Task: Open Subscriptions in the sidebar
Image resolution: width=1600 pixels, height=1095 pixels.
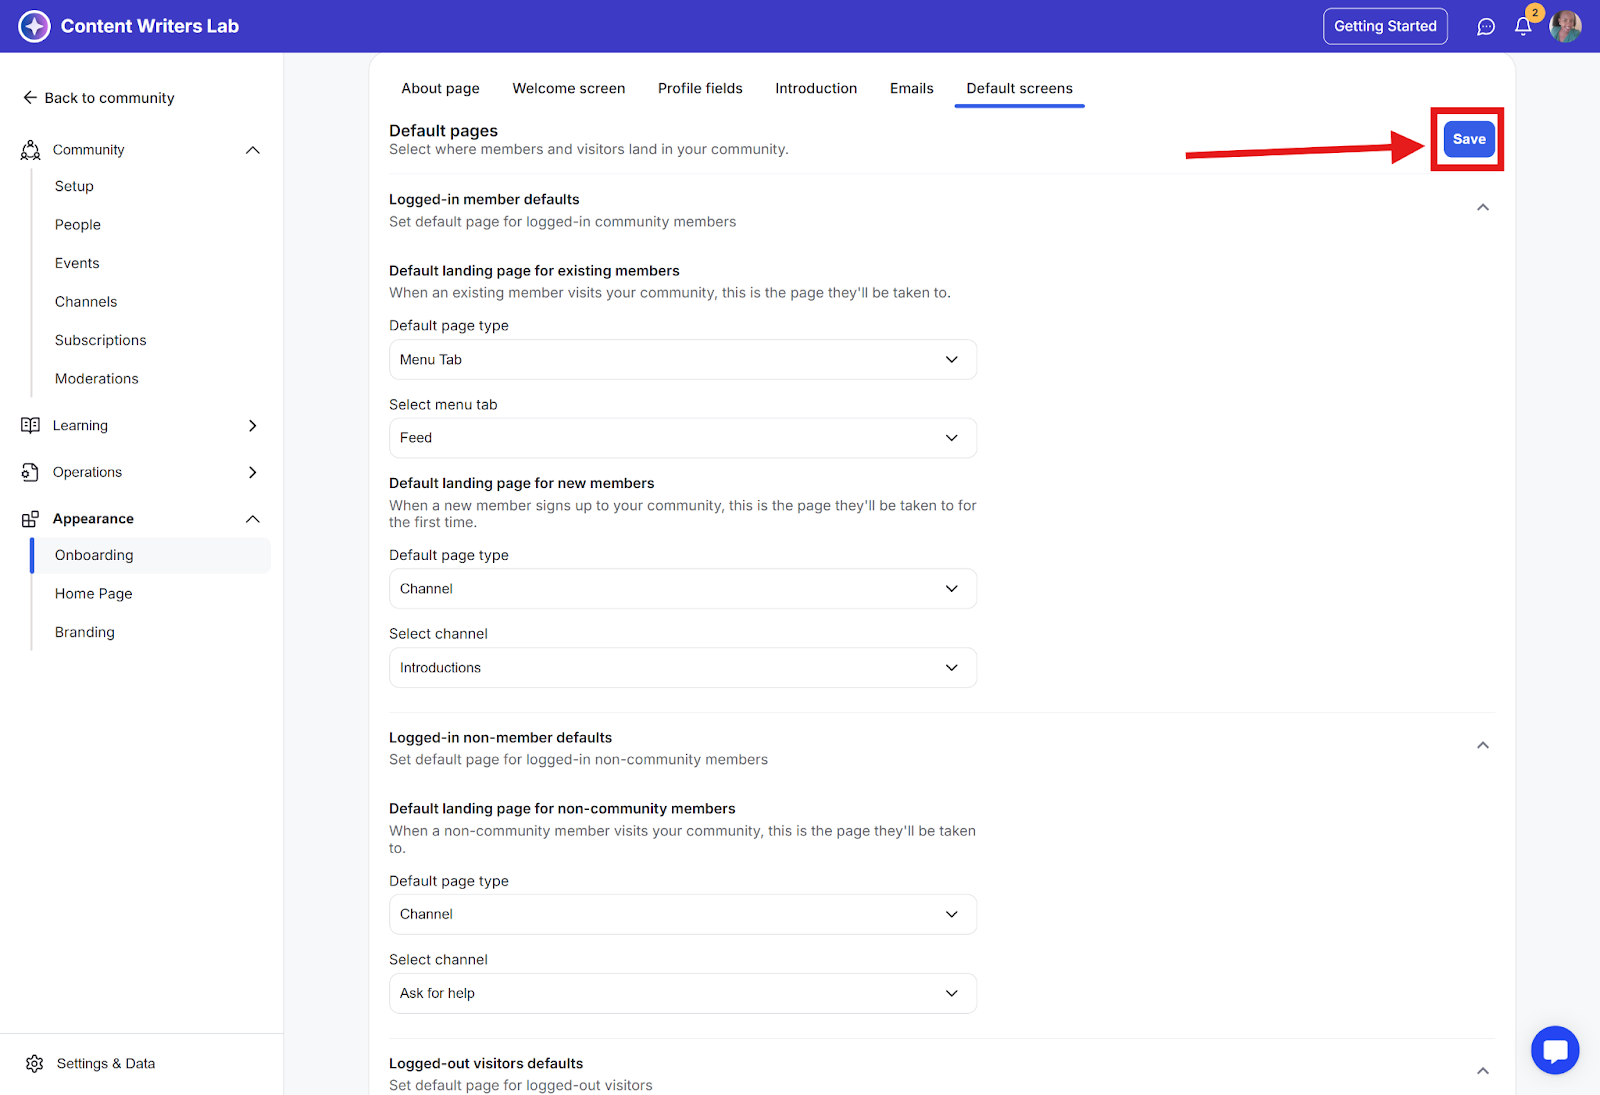Action: tap(101, 340)
